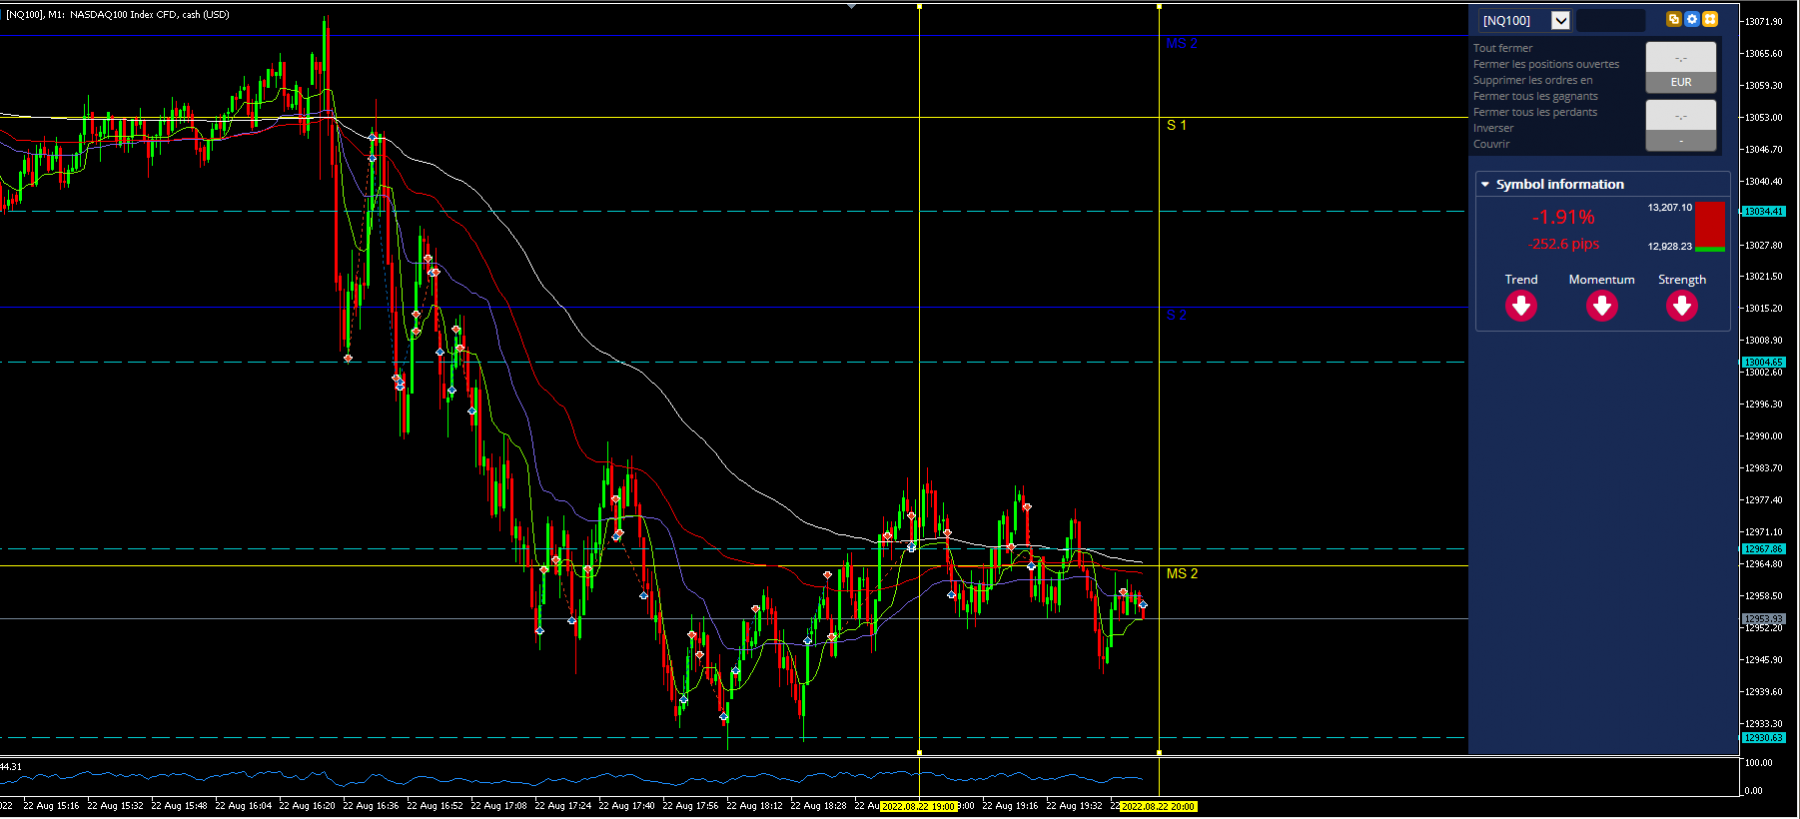
Task: Click the MS 2 yellow level label
Action: 1181,573
